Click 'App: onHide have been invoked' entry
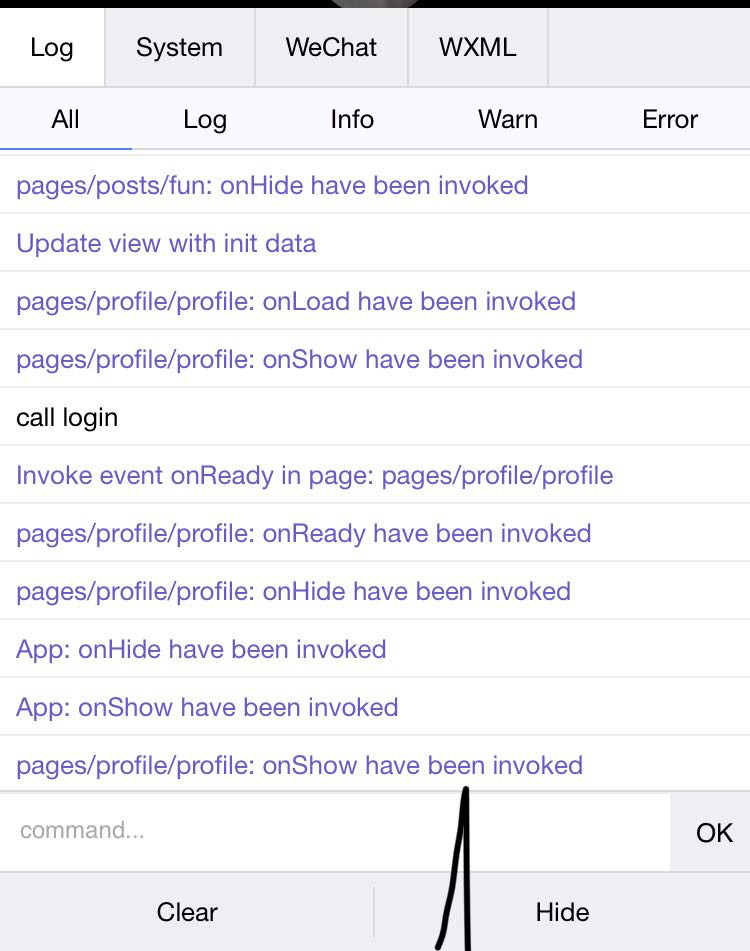 coord(201,649)
